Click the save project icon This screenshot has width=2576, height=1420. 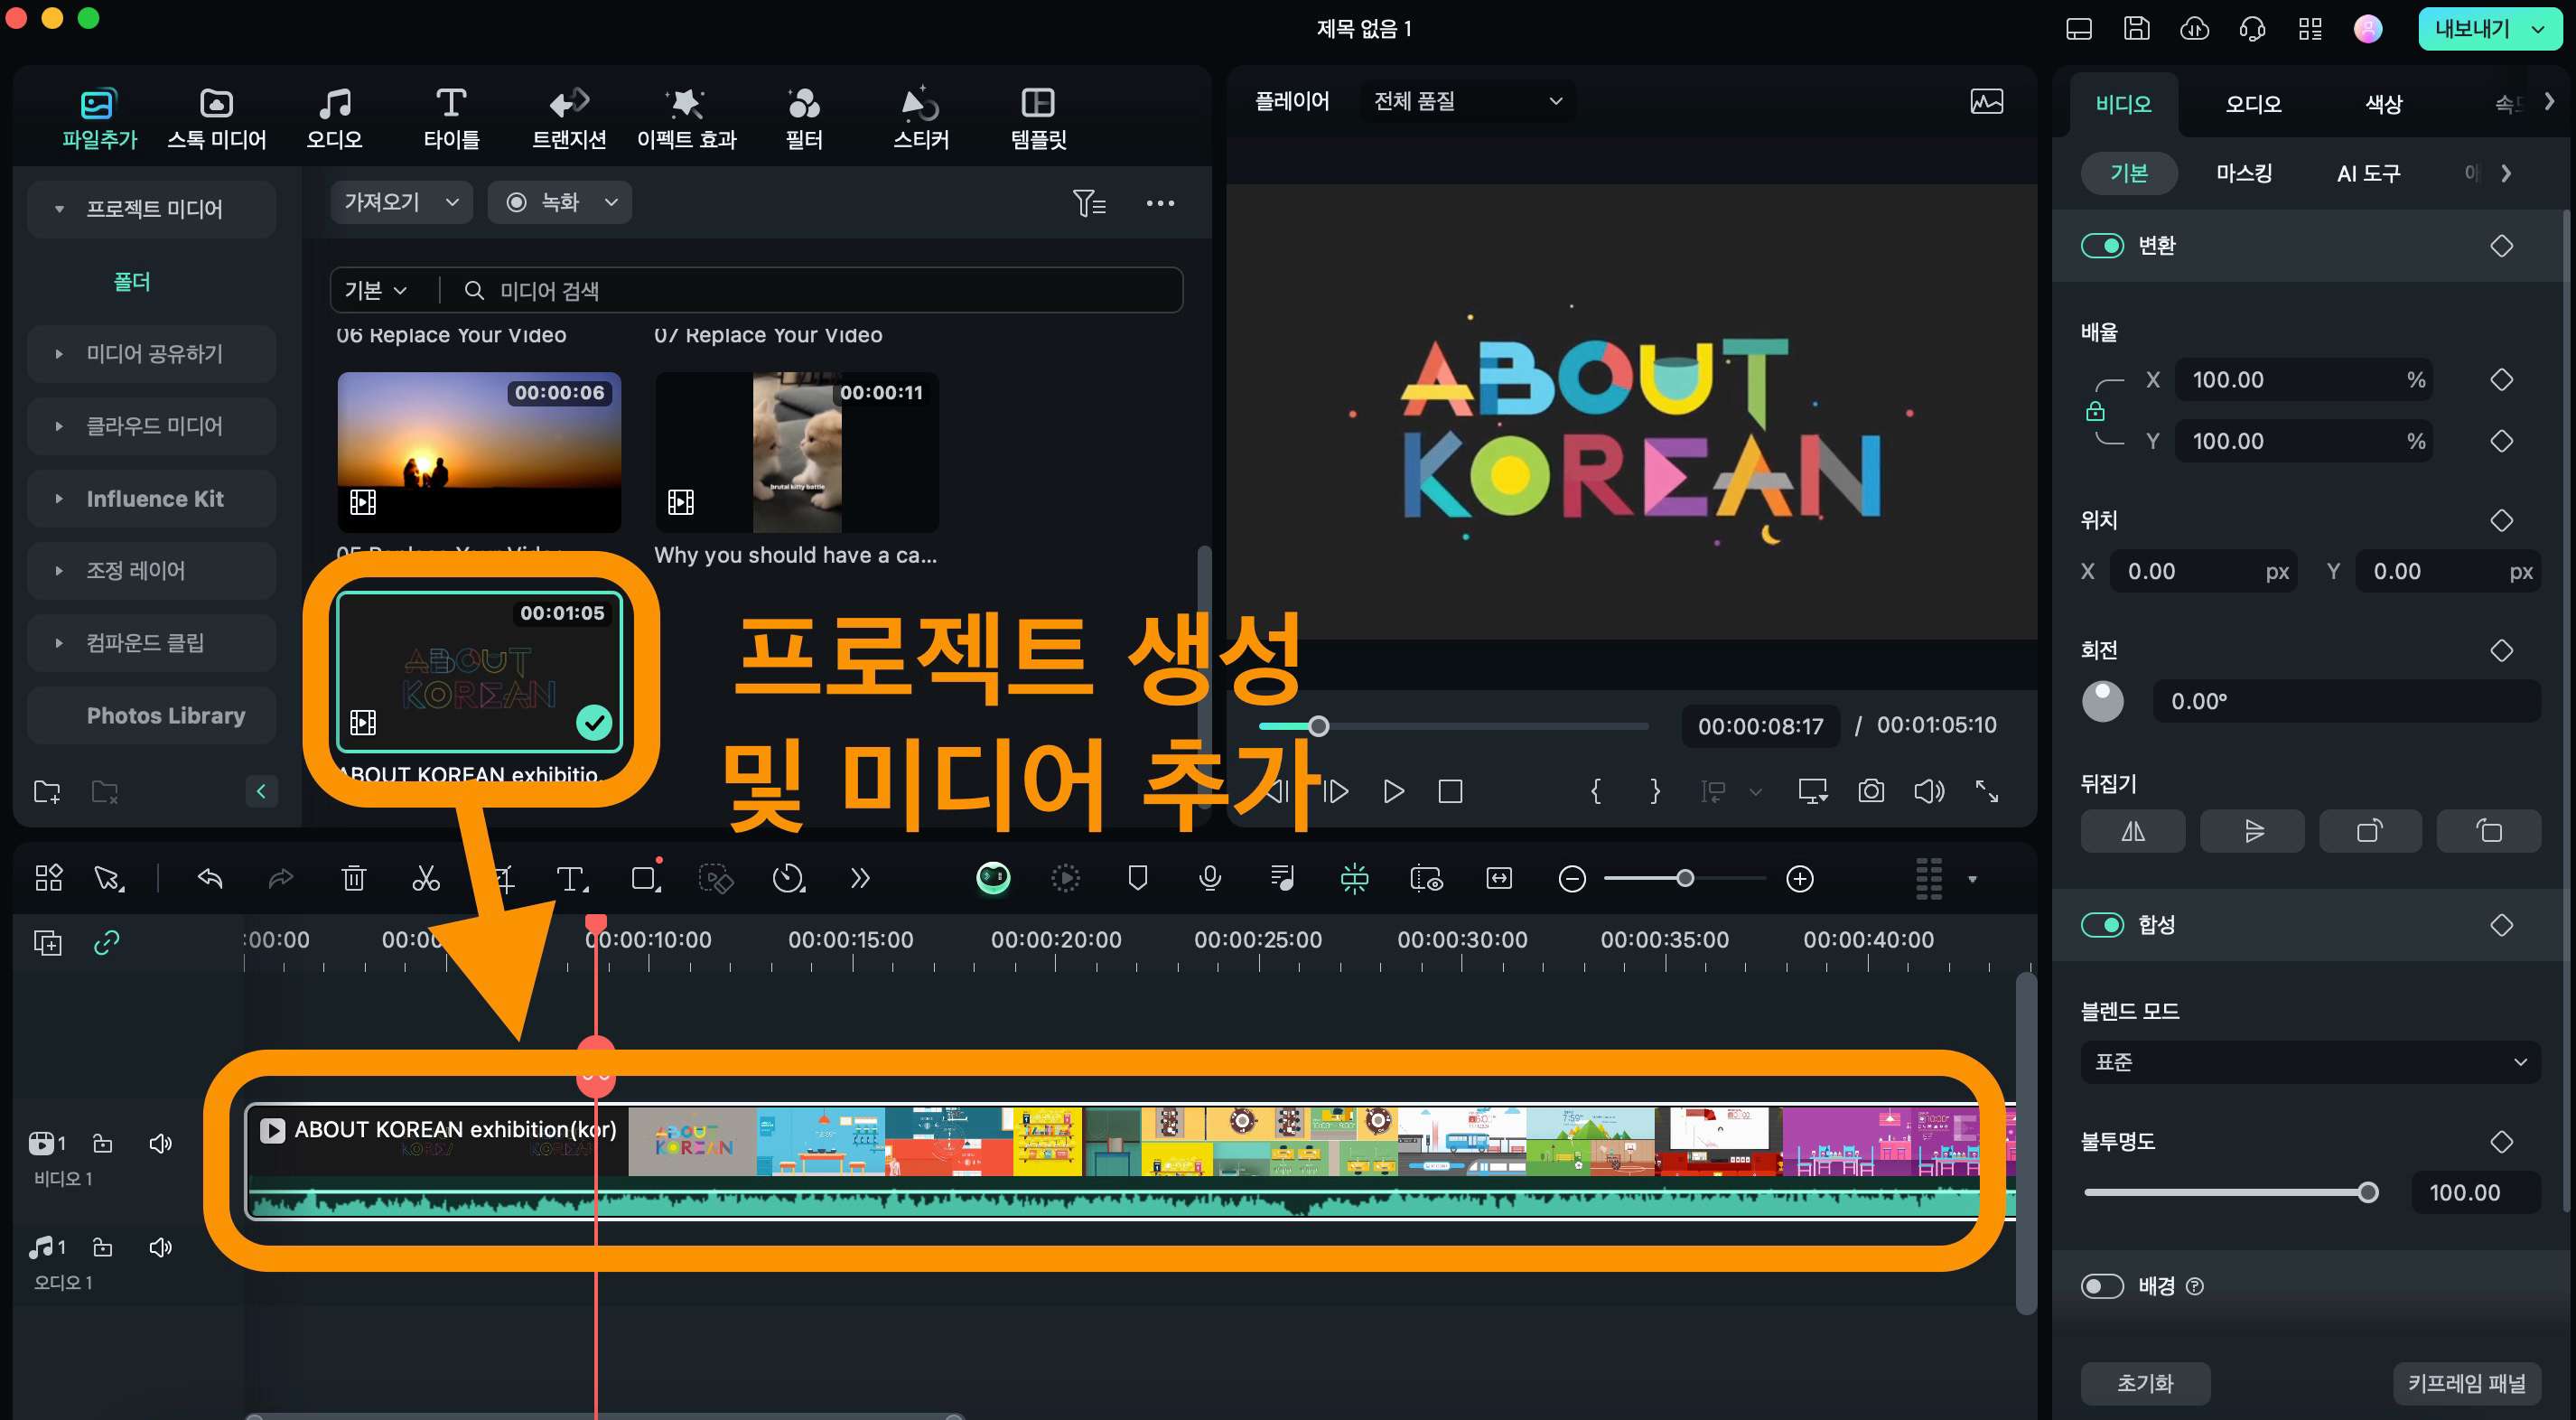[x=2136, y=28]
